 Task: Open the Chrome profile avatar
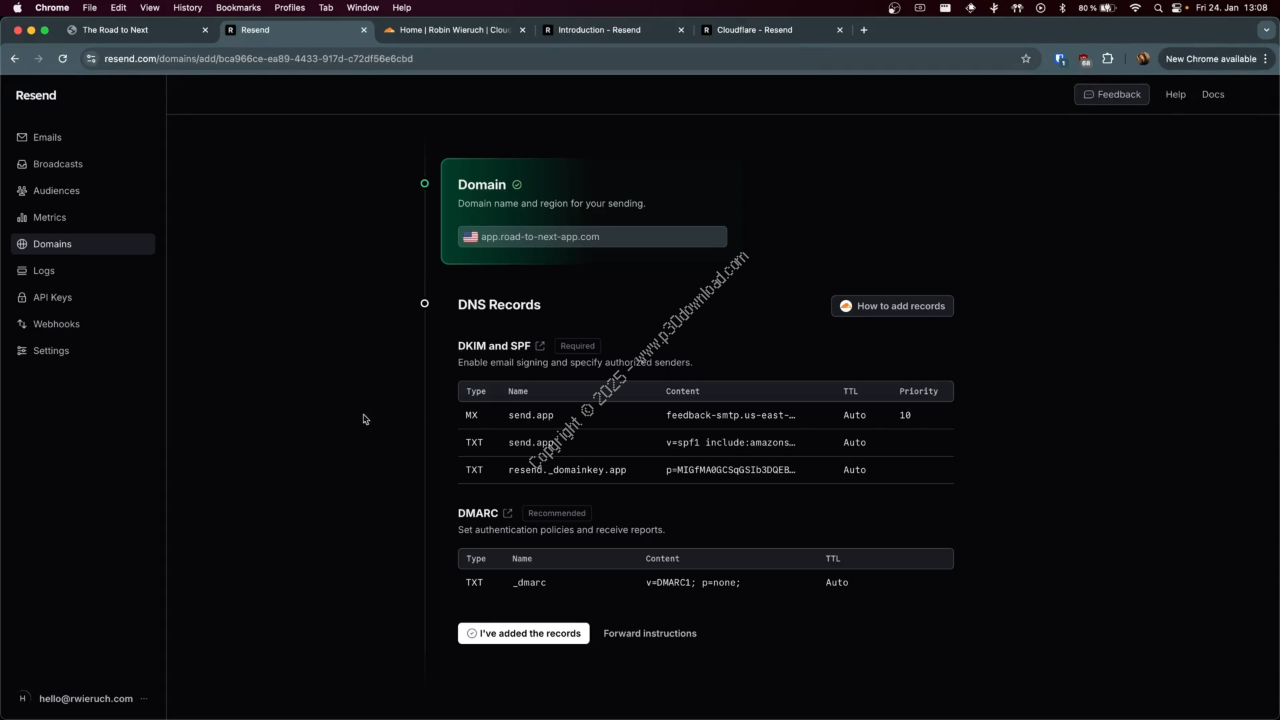(1143, 59)
